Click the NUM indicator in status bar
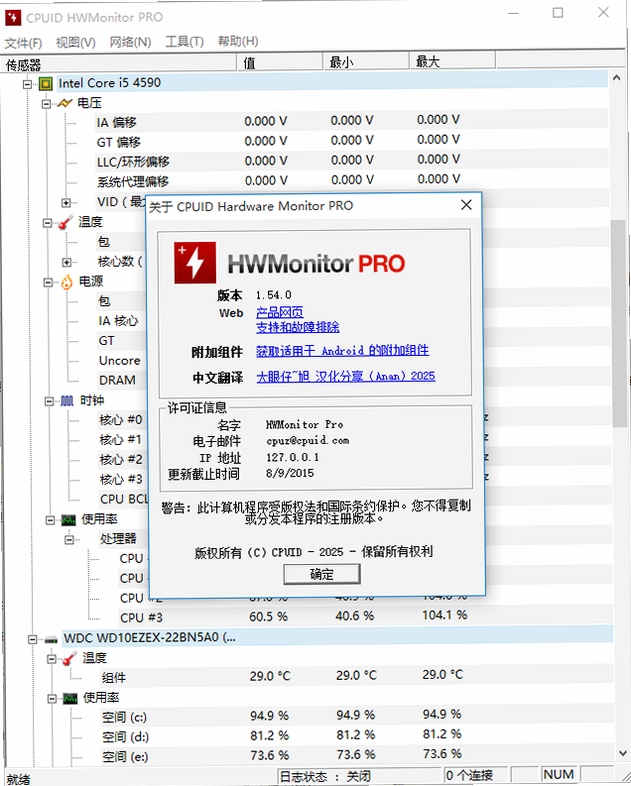The height and width of the screenshot is (786, 631). tap(559, 774)
